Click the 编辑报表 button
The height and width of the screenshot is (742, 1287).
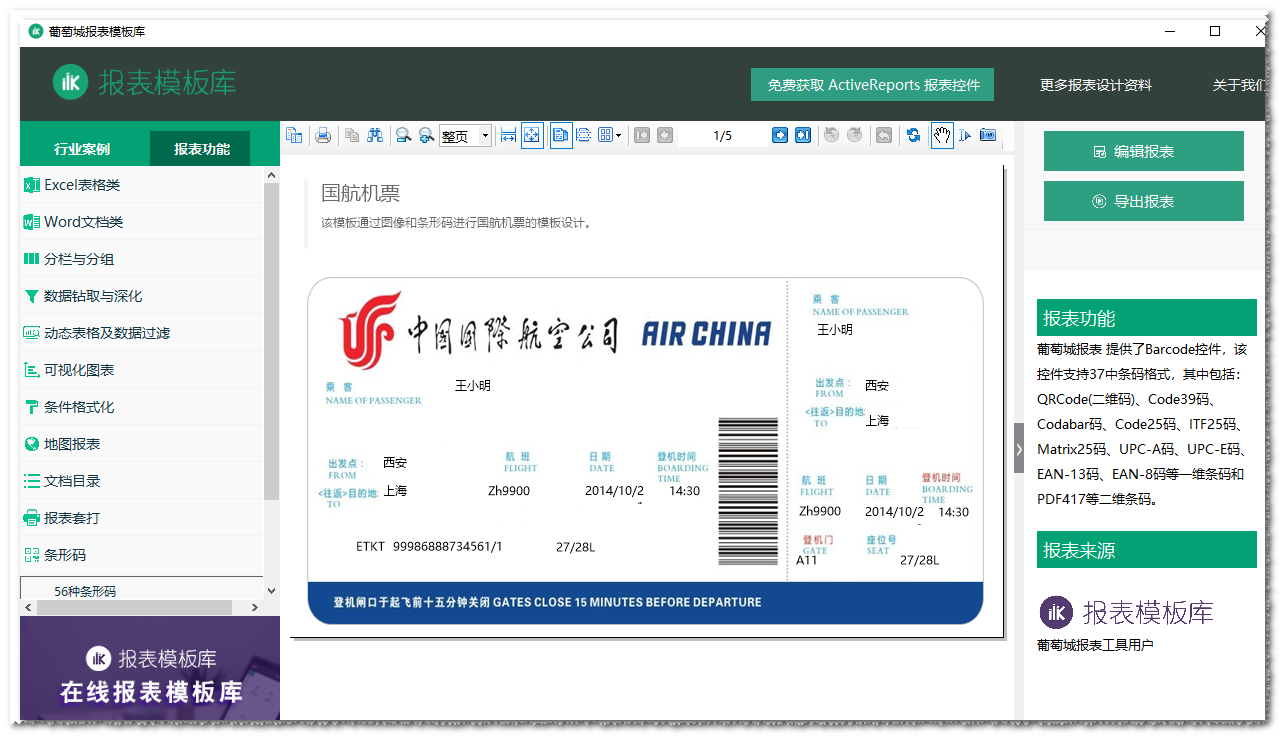point(1144,151)
